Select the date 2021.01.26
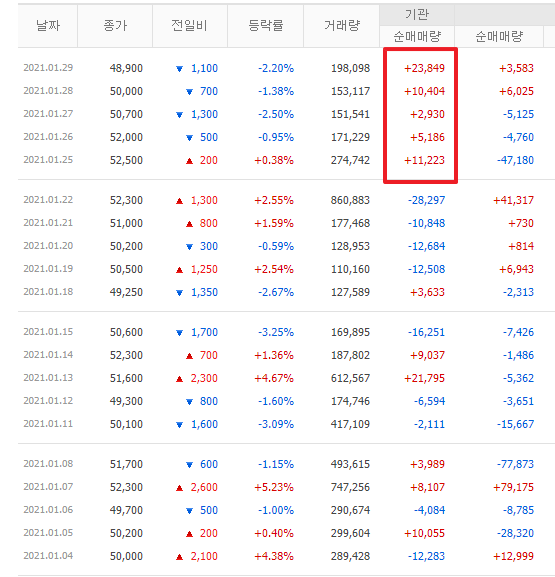The height and width of the screenshot is (577, 555). [48, 137]
